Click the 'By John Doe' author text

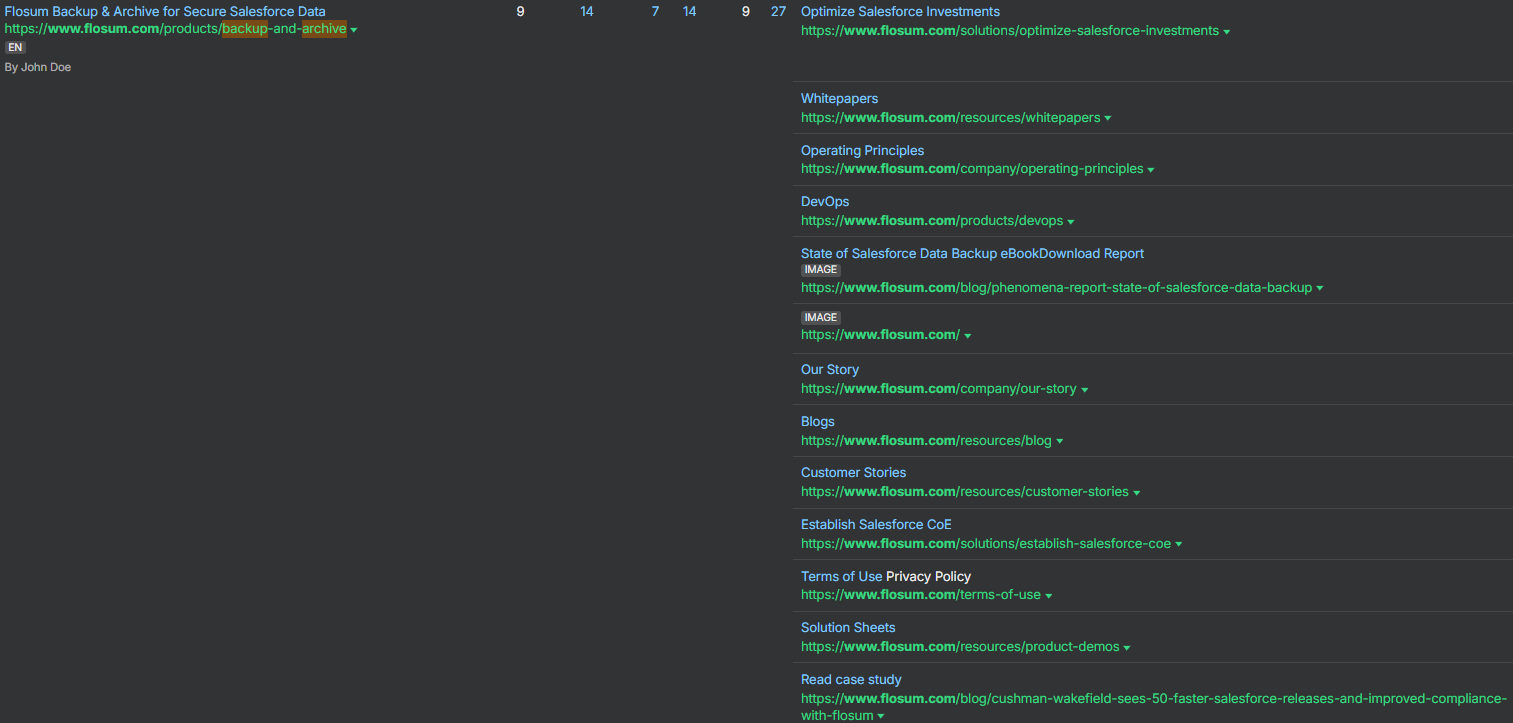coord(38,67)
